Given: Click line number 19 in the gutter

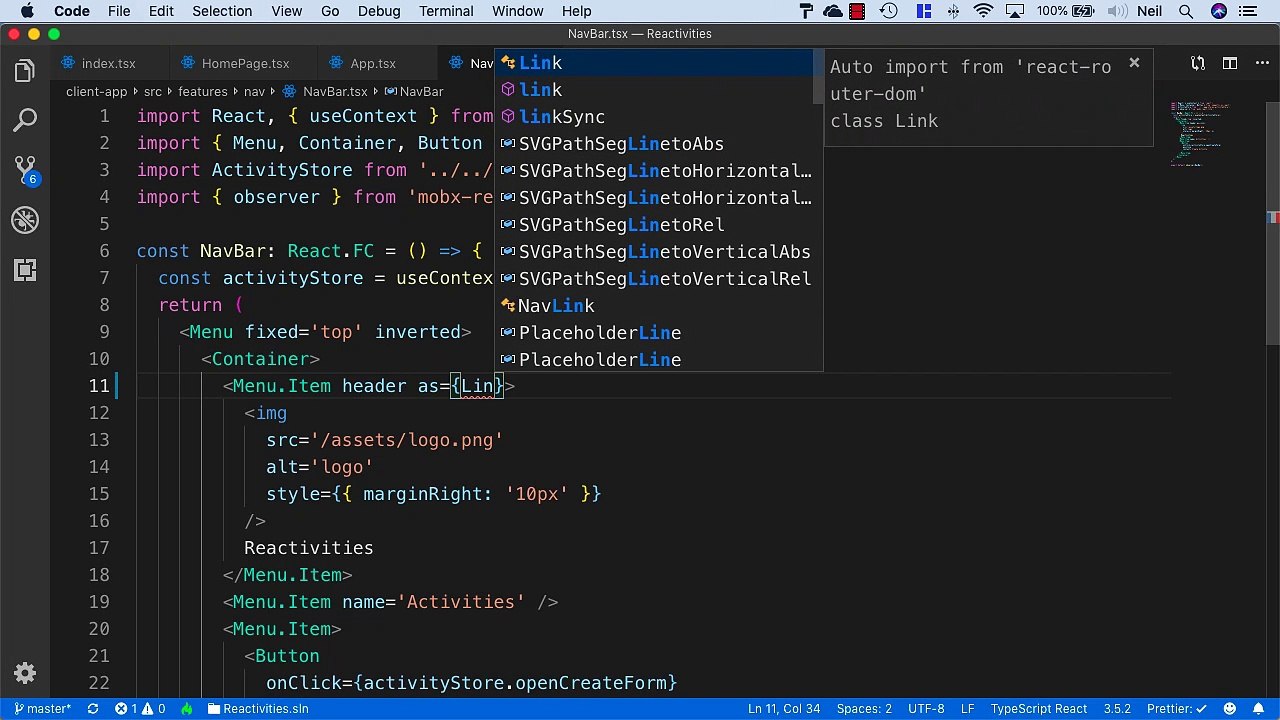Looking at the screenshot, I should [98, 602].
